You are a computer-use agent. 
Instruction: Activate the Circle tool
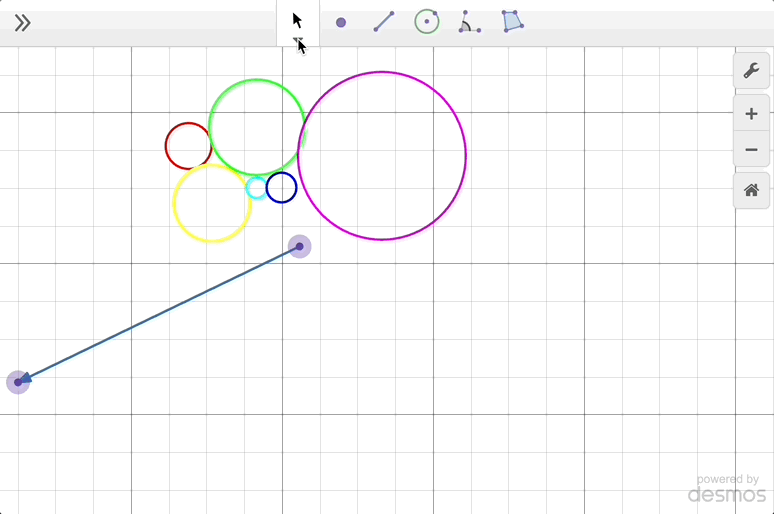tap(427, 22)
